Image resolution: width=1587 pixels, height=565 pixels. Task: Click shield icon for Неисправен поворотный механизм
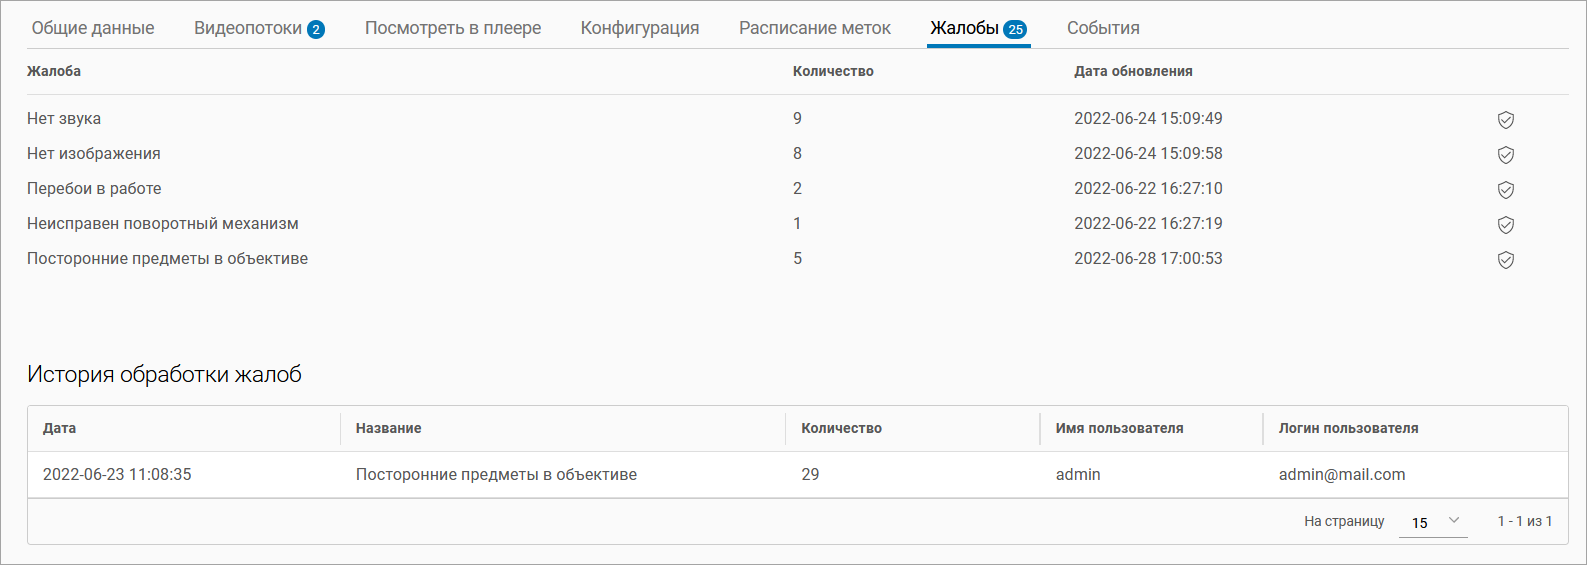coord(1505,225)
